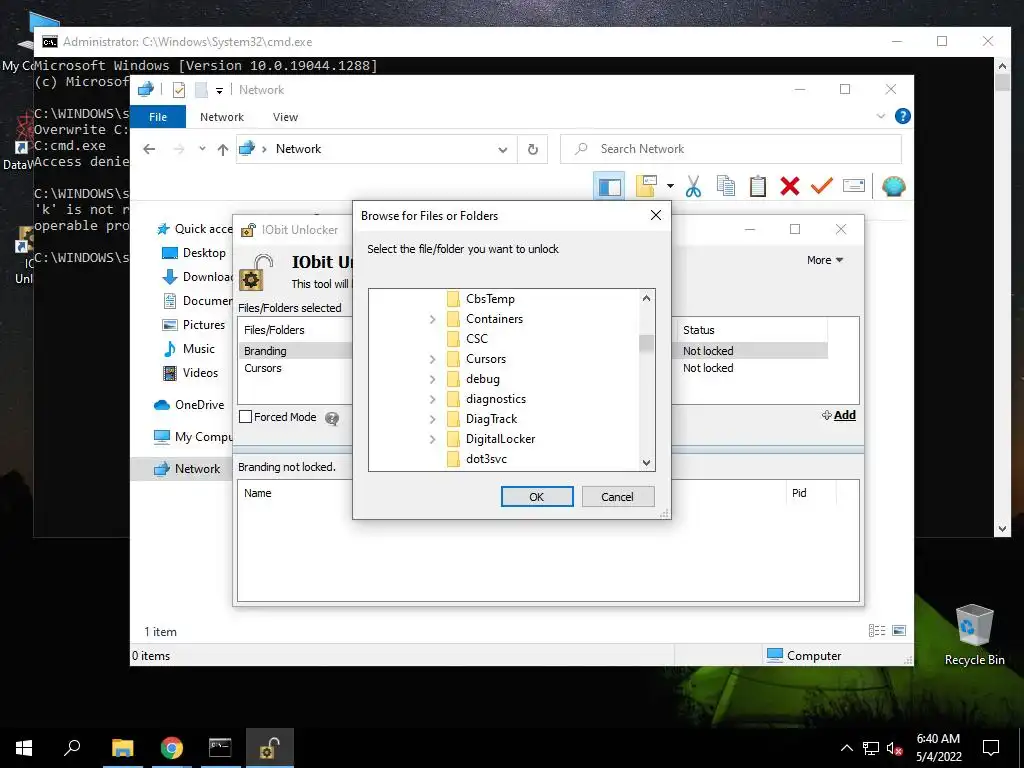Screen dimensions: 1024x768
Task: Click the red X Delete icon
Action: pos(790,187)
